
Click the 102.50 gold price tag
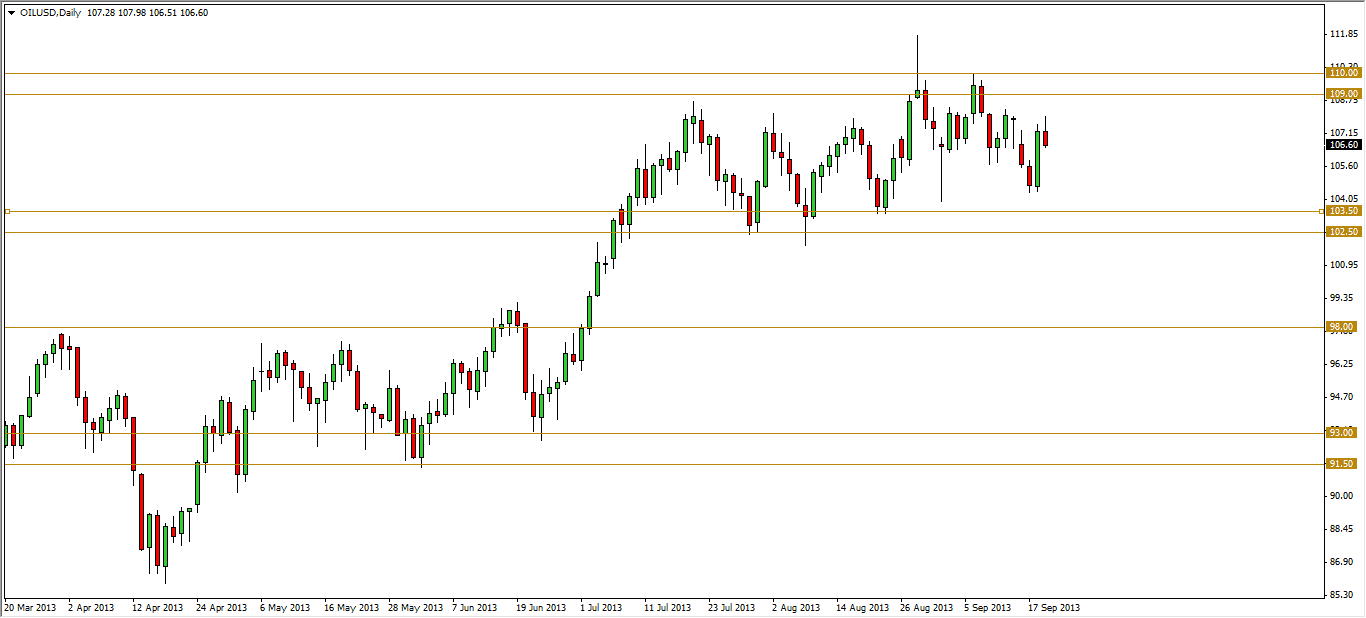click(x=1342, y=232)
